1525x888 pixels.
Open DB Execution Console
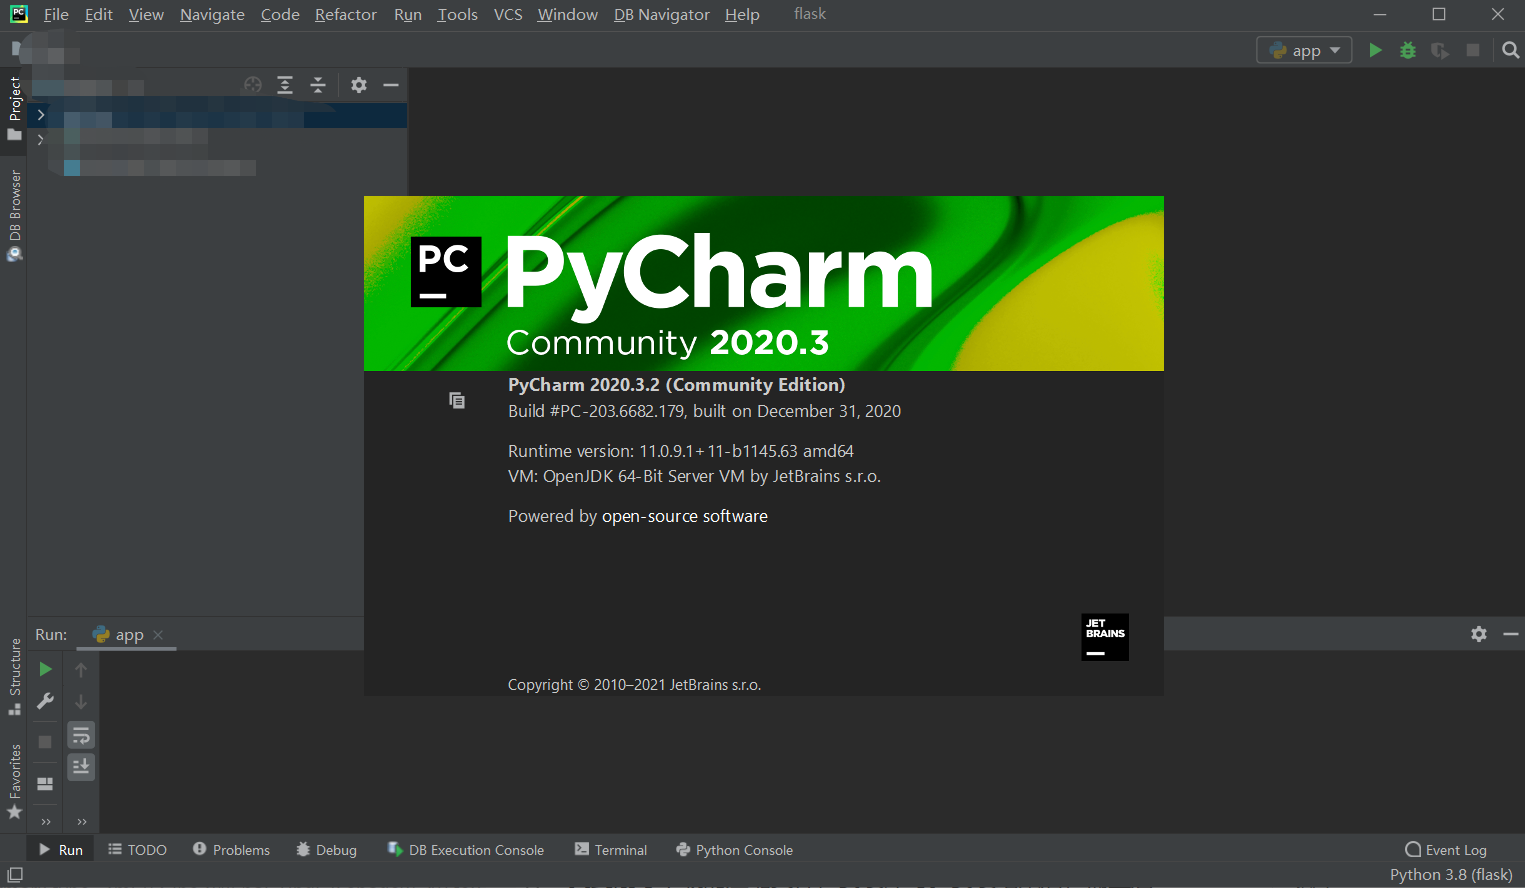(x=466, y=850)
